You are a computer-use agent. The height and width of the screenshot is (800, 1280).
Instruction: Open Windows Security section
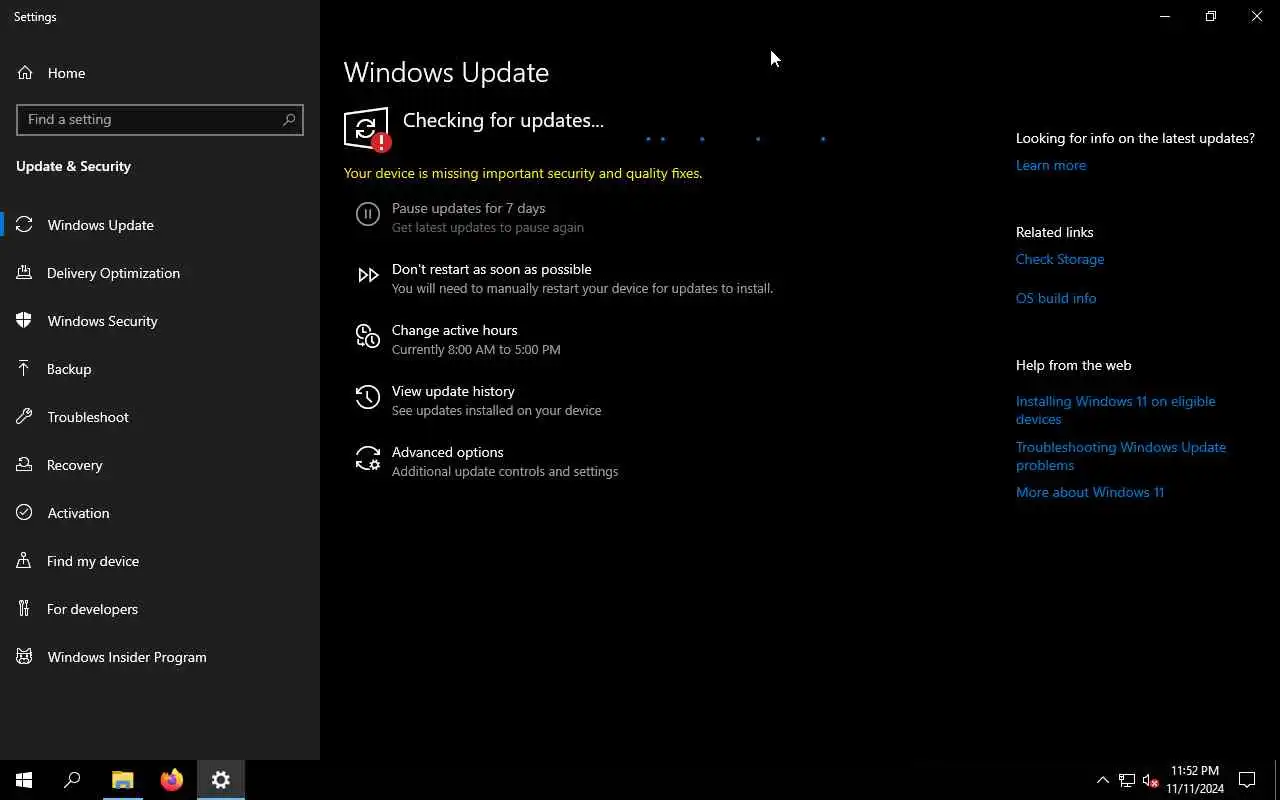point(160,321)
